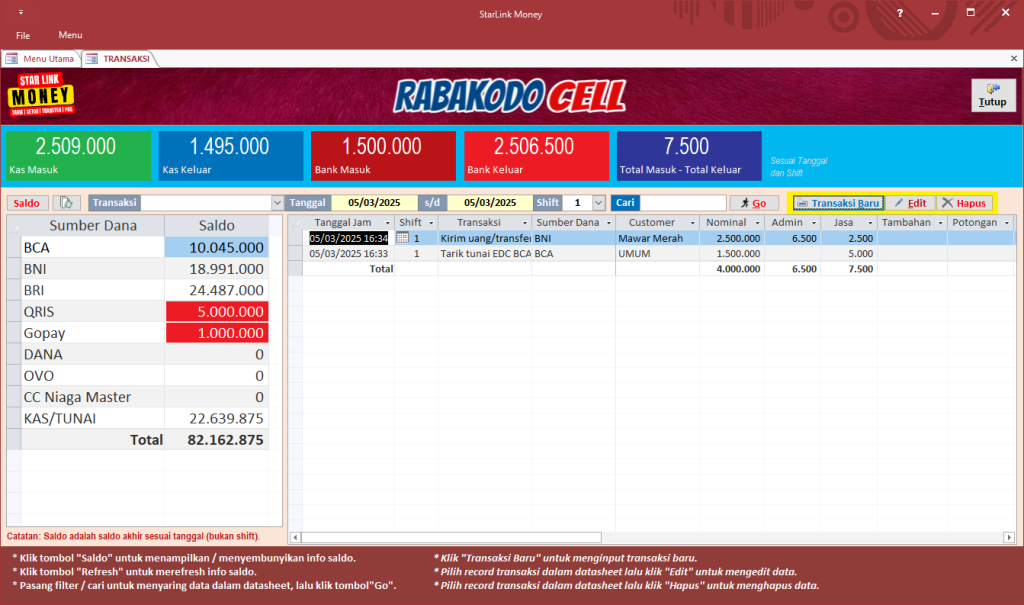Click the red QRIS saldo 5.000.000
The image size is (1024, 605).
click(x=217, y=312)
